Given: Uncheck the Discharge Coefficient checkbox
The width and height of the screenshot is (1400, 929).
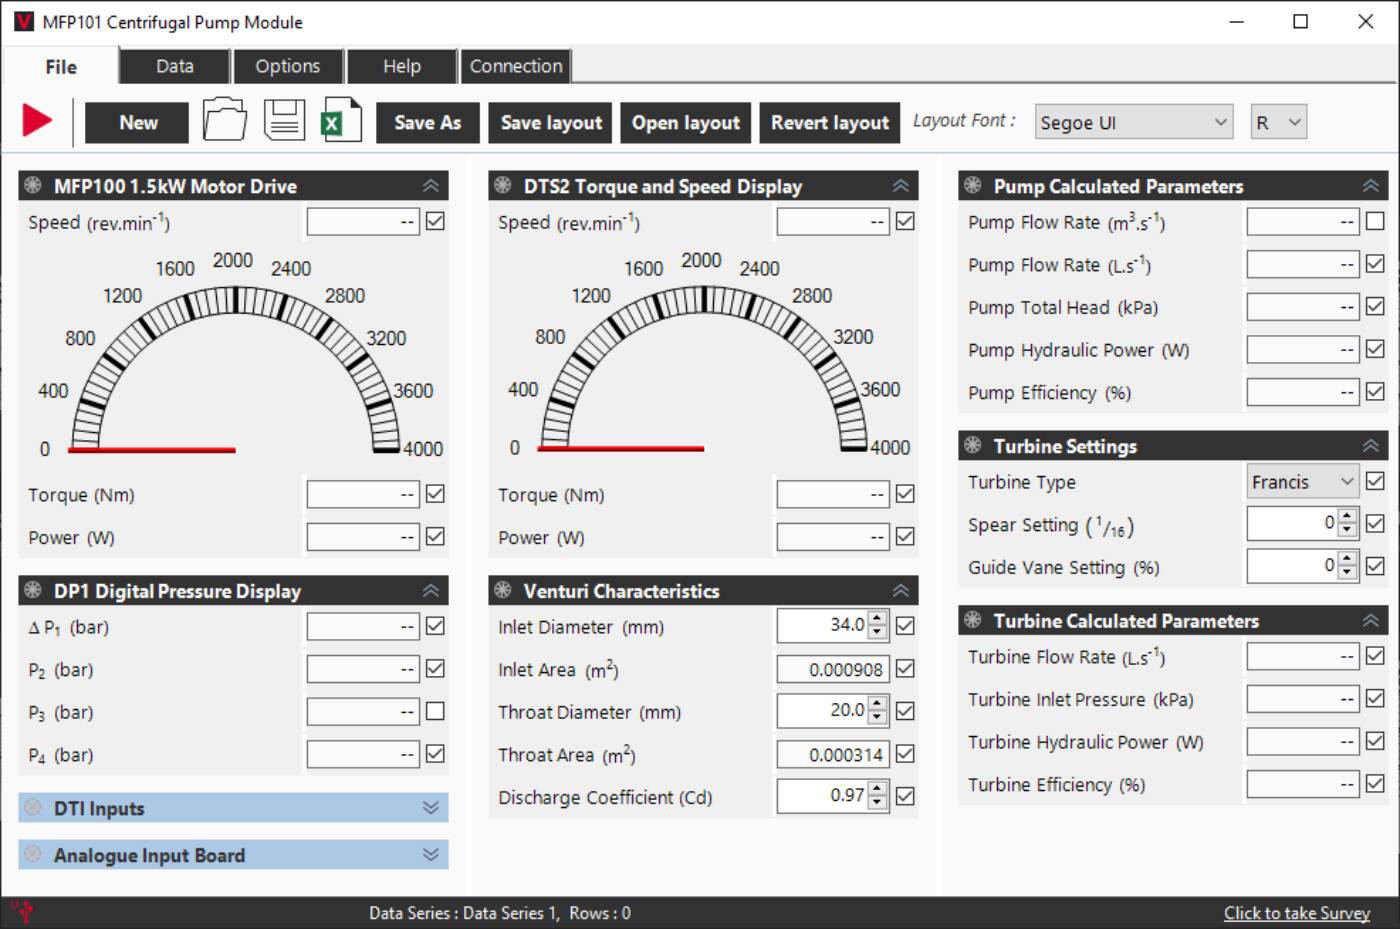Looking at the screenshot, I should click(905, 796).
